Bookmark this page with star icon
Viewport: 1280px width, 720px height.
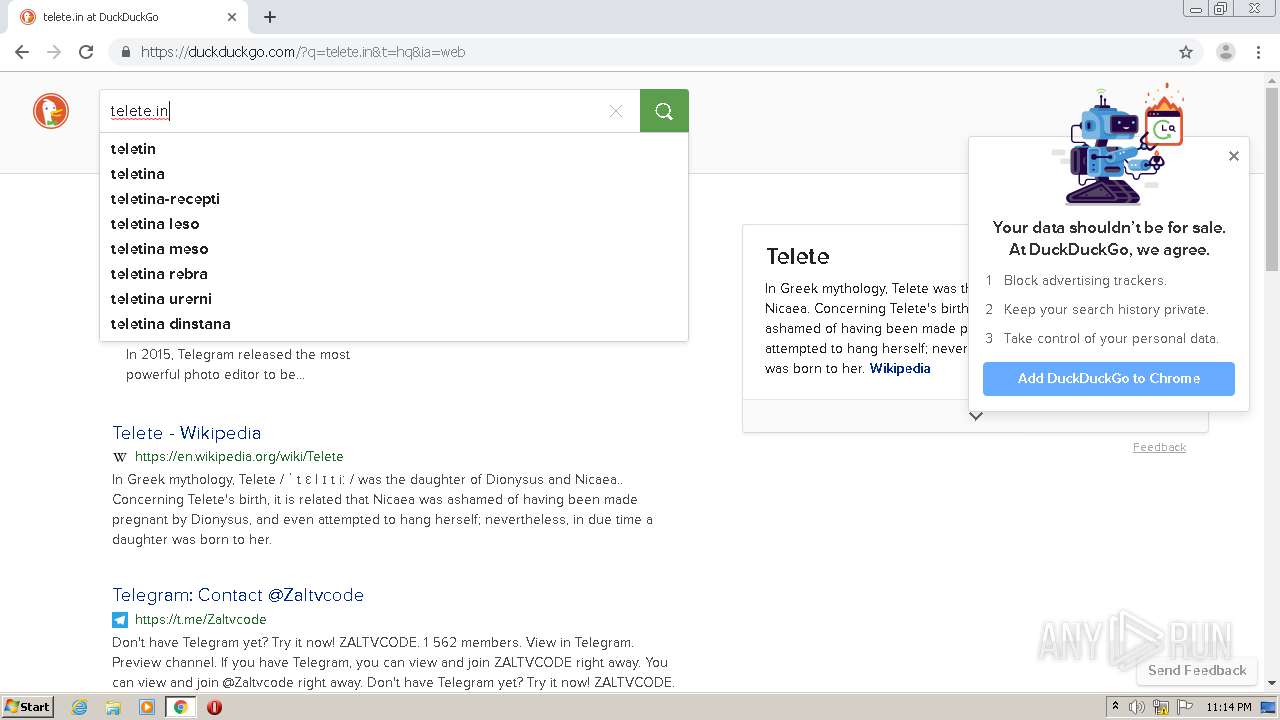(x=1186, y=52)
